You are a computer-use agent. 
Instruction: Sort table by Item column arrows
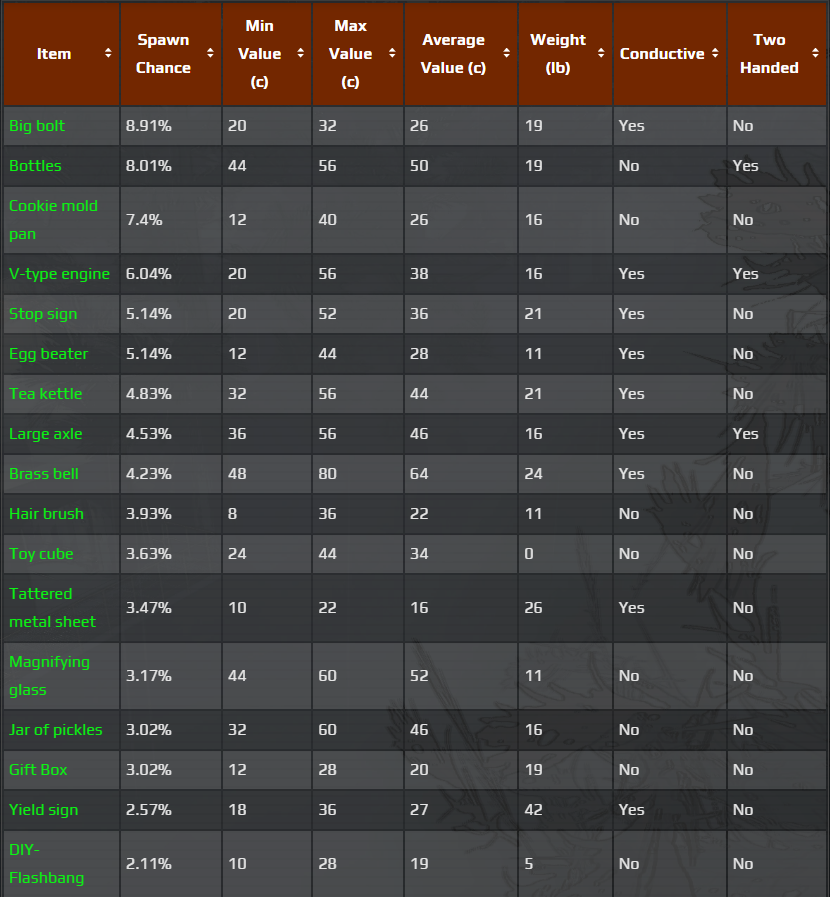[108, 54]
